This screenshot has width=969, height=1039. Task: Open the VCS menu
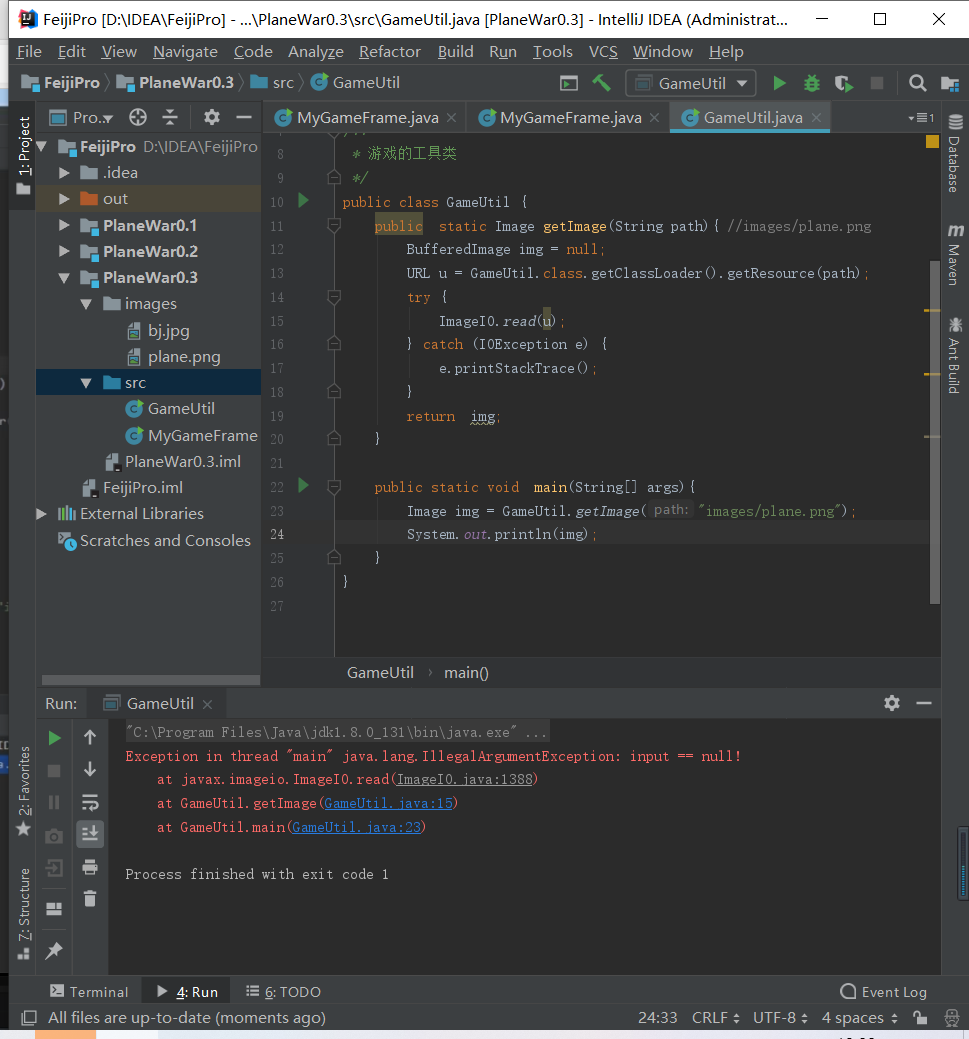click(x=603, y=52)
